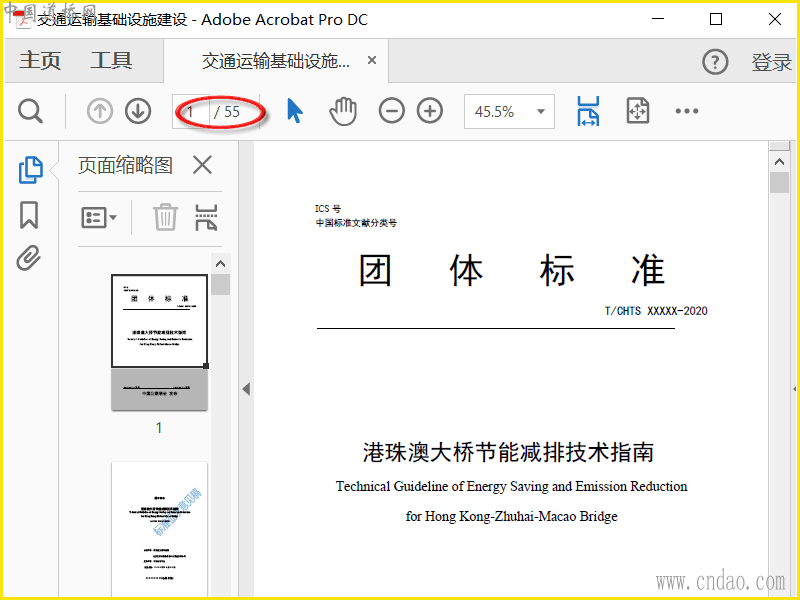Open attachments paperclip panel
The height and width of the screenshot is (600, 800).
[29, 258]
